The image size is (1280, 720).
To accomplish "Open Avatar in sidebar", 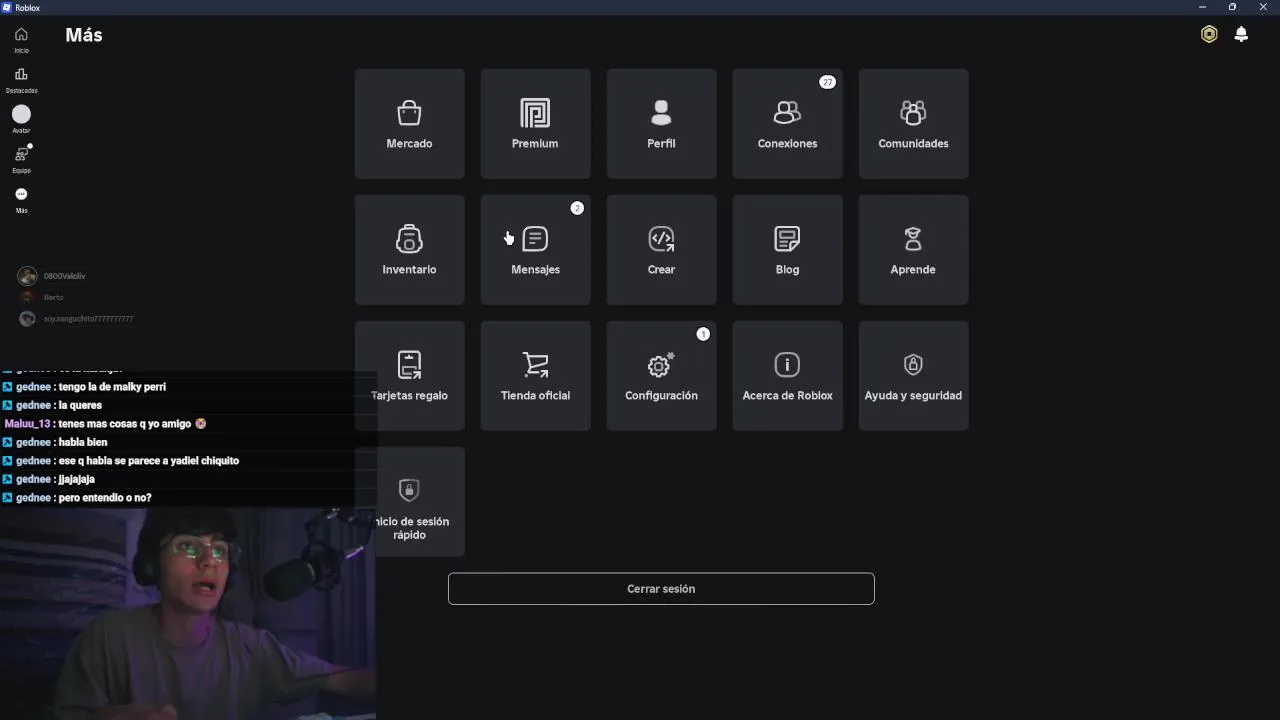I will pyautogui.click(x=21, y=120).
